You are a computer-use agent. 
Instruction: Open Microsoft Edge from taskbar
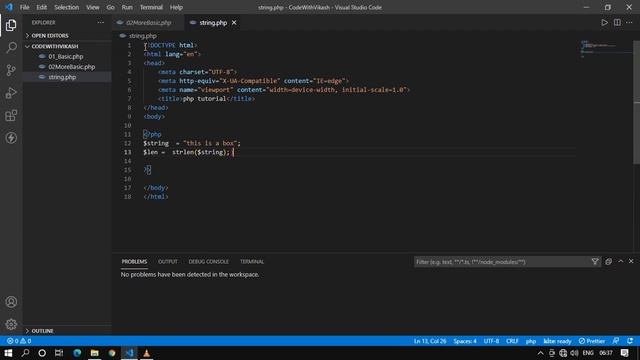pos(77,353)
